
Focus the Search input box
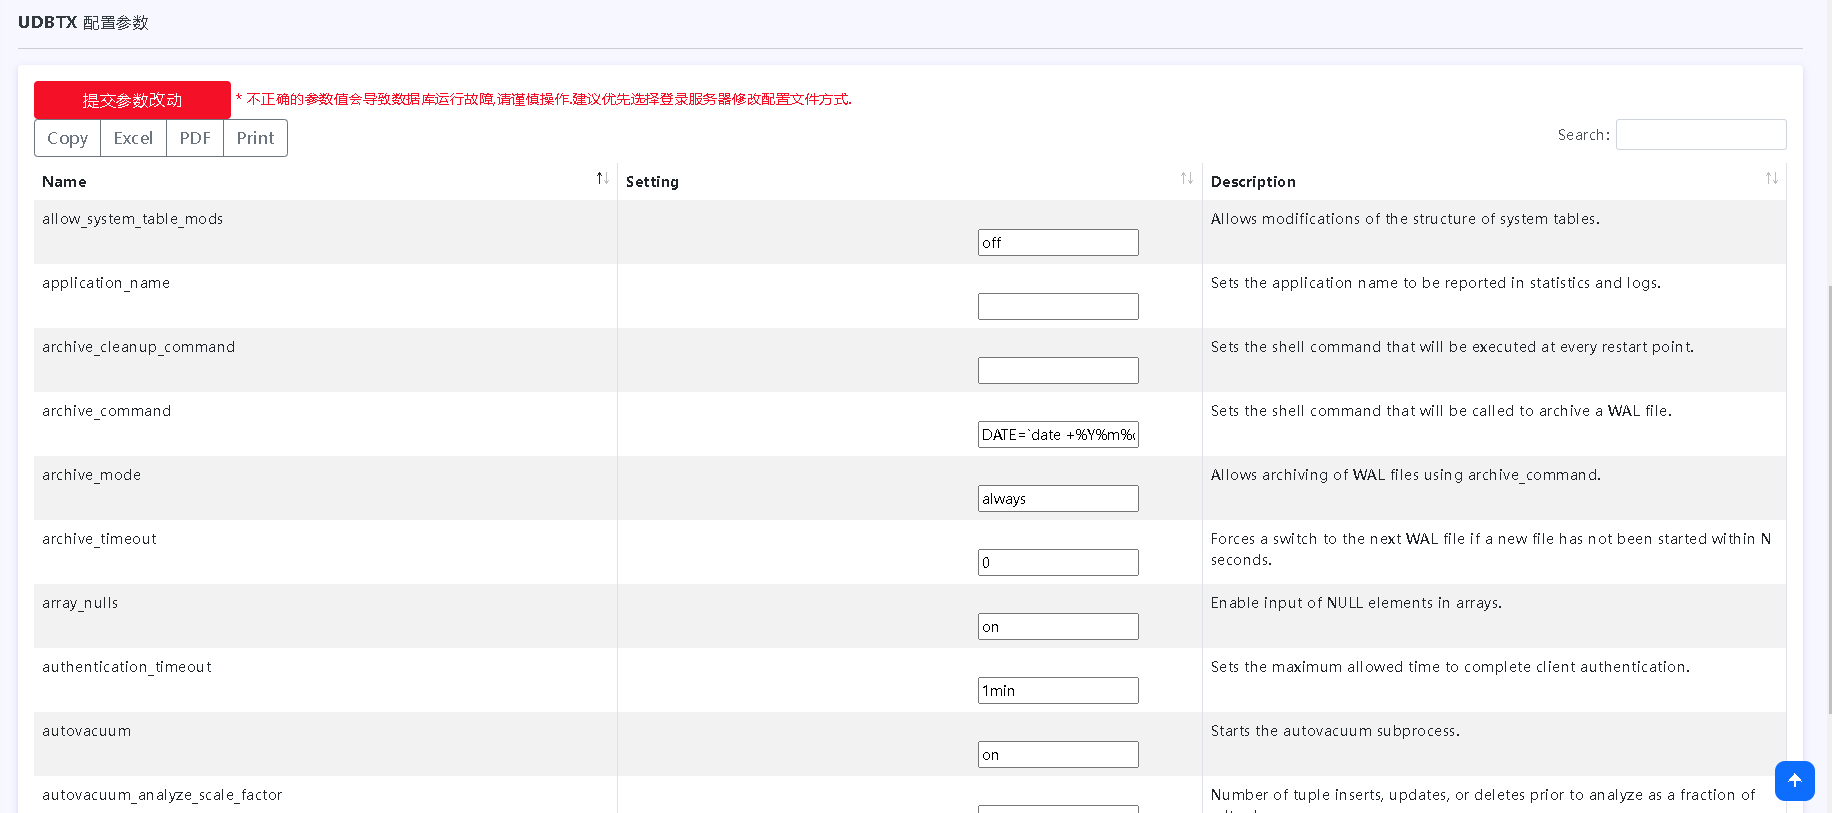(x=1700, y=135)
